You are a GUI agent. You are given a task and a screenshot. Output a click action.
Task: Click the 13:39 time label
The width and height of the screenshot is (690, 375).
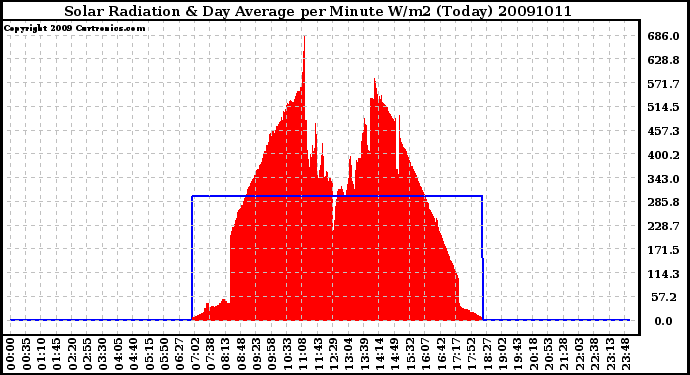tap(364, 354)
